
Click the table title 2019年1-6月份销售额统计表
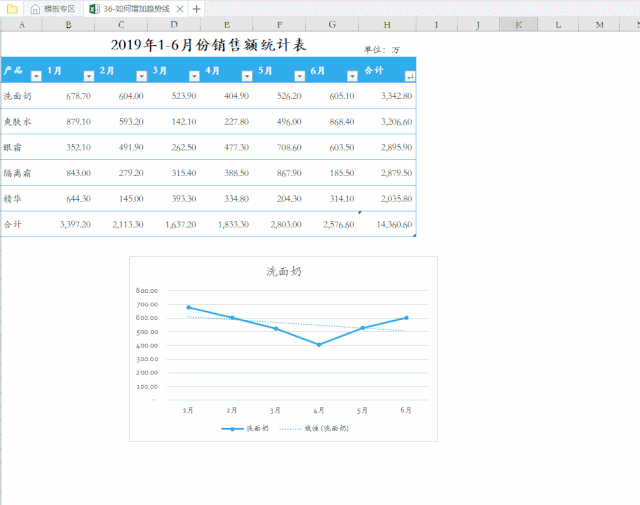[208, 45]
